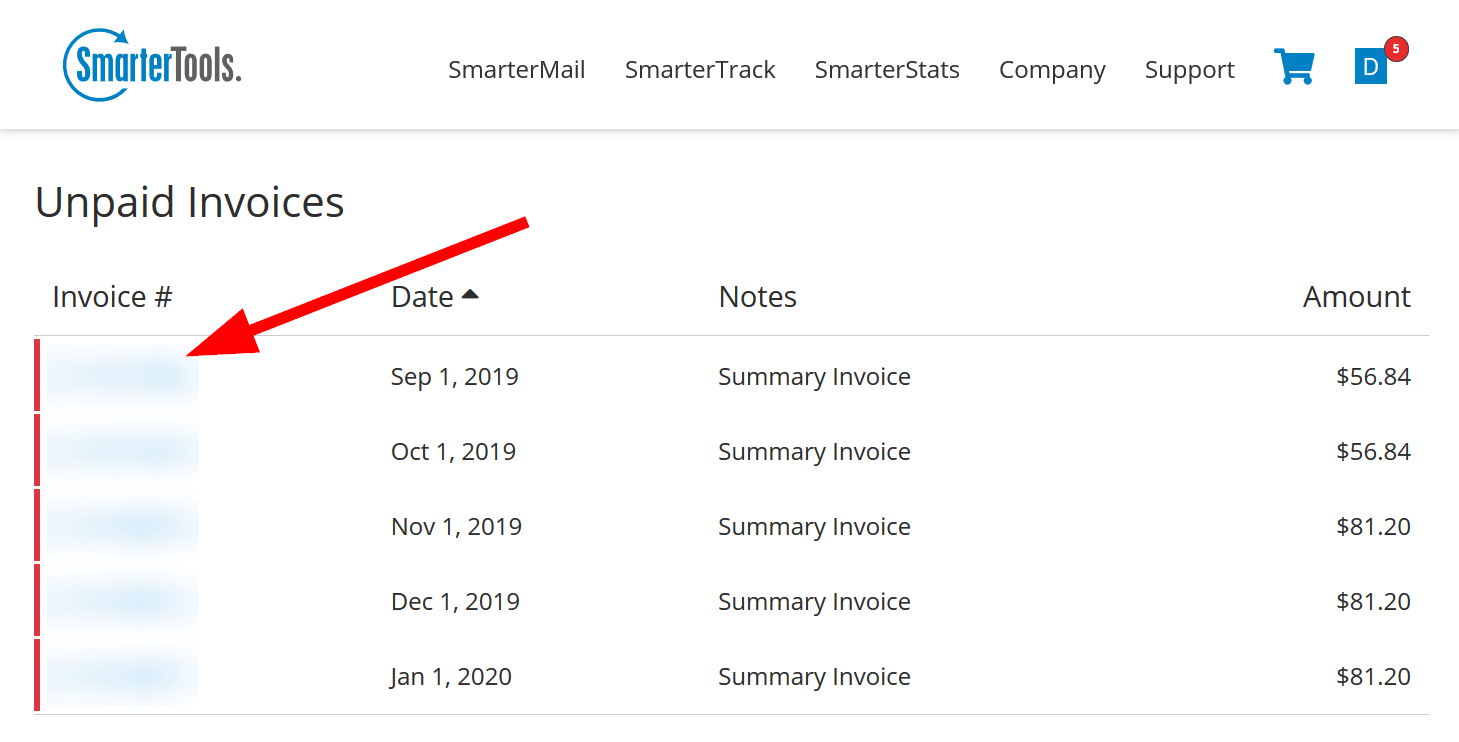Sort by the Invoice # column header

[x=112, y=297]
